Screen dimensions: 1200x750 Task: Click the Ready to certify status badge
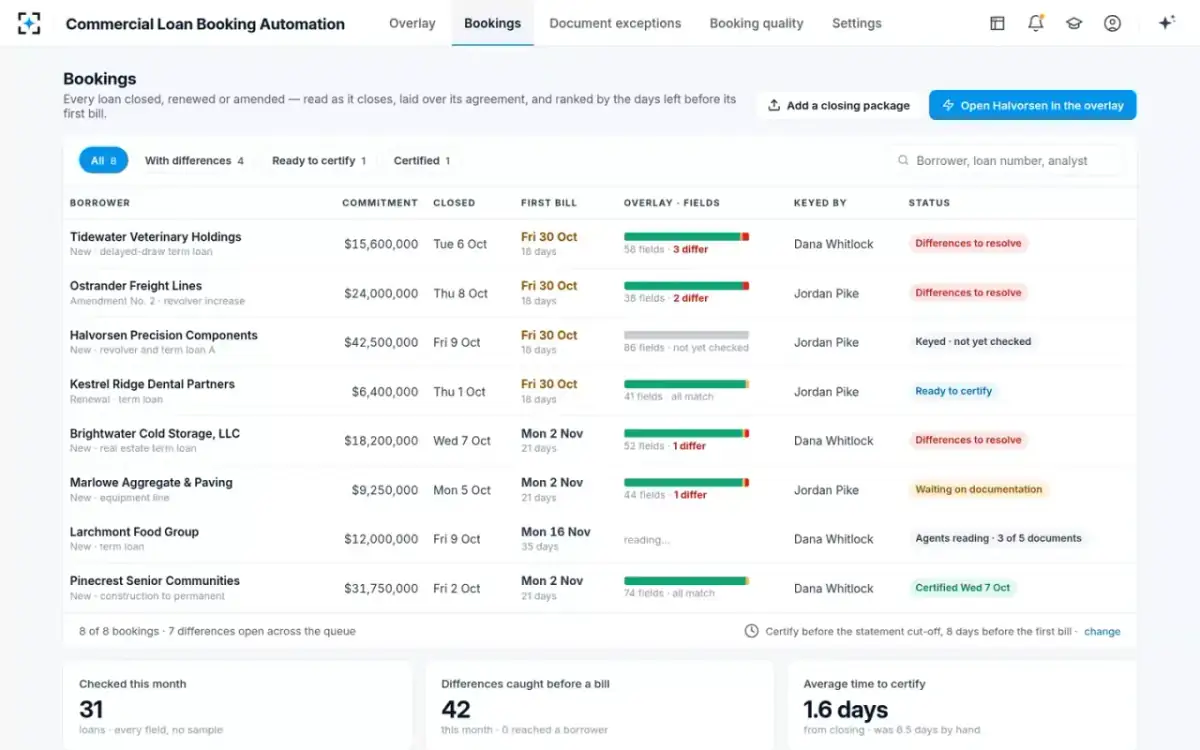pyautogui.click(x=954, y=391)
